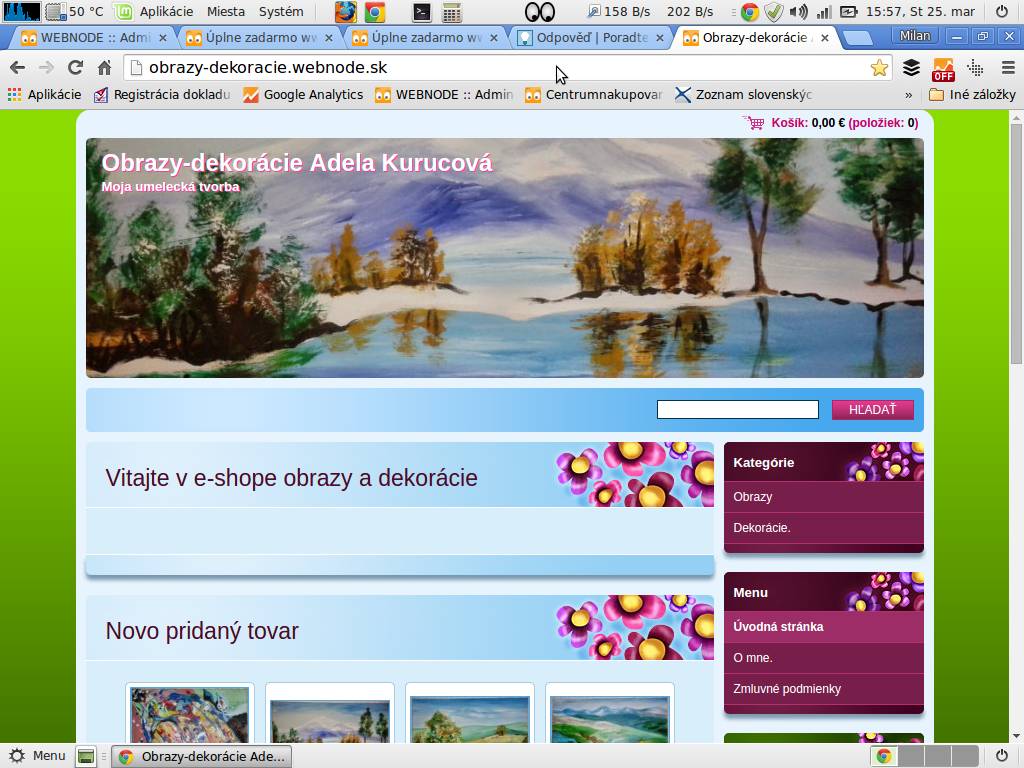1024x768 pixels.
Task: Reload the current page
Action: [x=75, y=67]
